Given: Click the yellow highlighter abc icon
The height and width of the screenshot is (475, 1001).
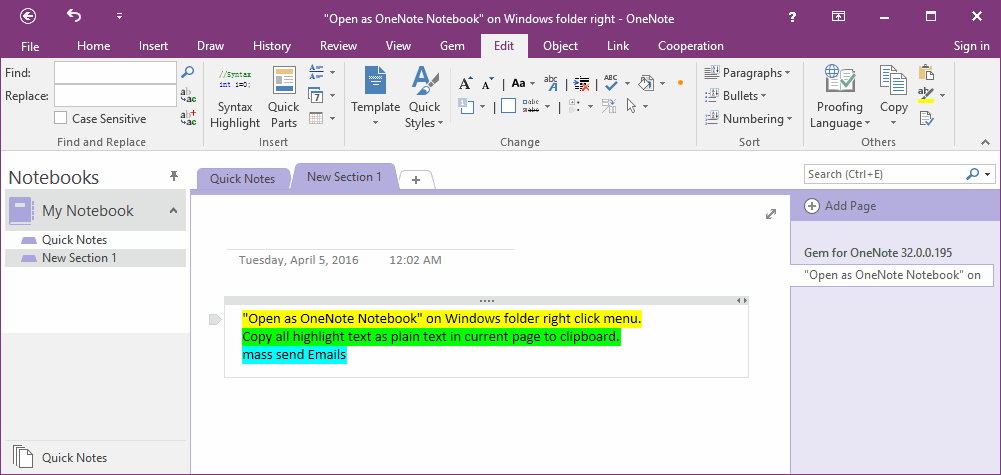Looking at the screenshot, I should [926, 95].
